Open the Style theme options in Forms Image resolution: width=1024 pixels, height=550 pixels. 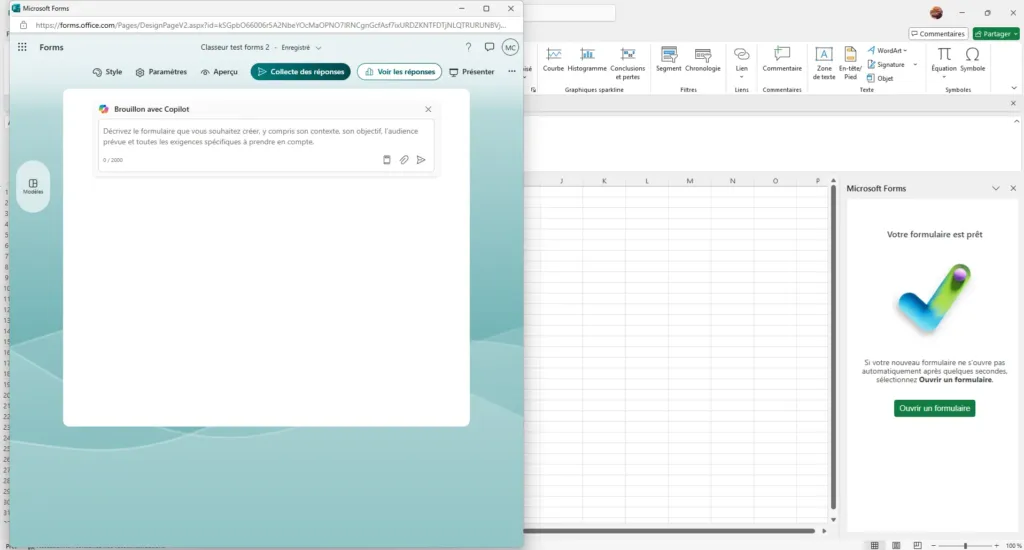click(x=108, y=72)
